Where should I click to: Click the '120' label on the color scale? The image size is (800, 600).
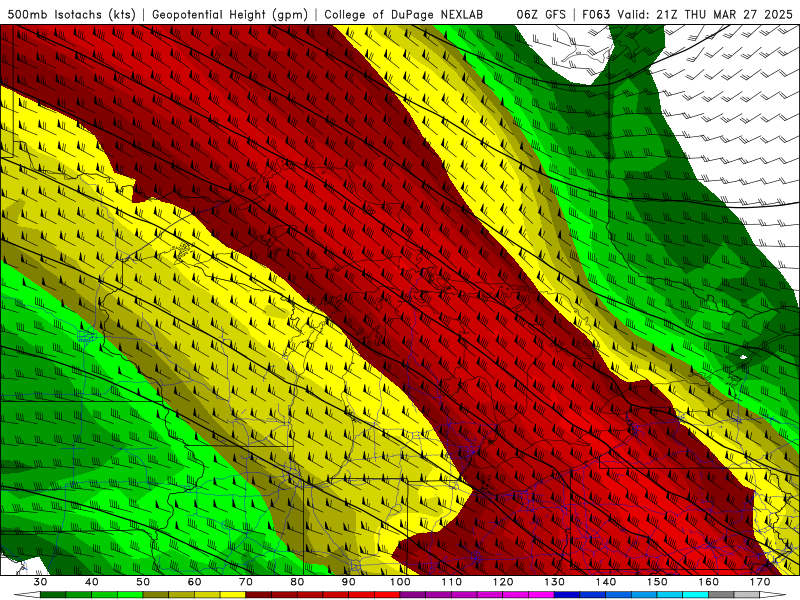coord(503,582)
